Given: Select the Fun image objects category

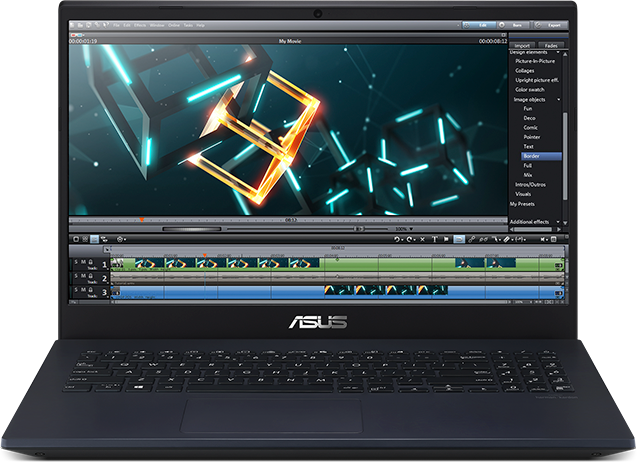Looking at the screenshot, I should tap(527, 108).
